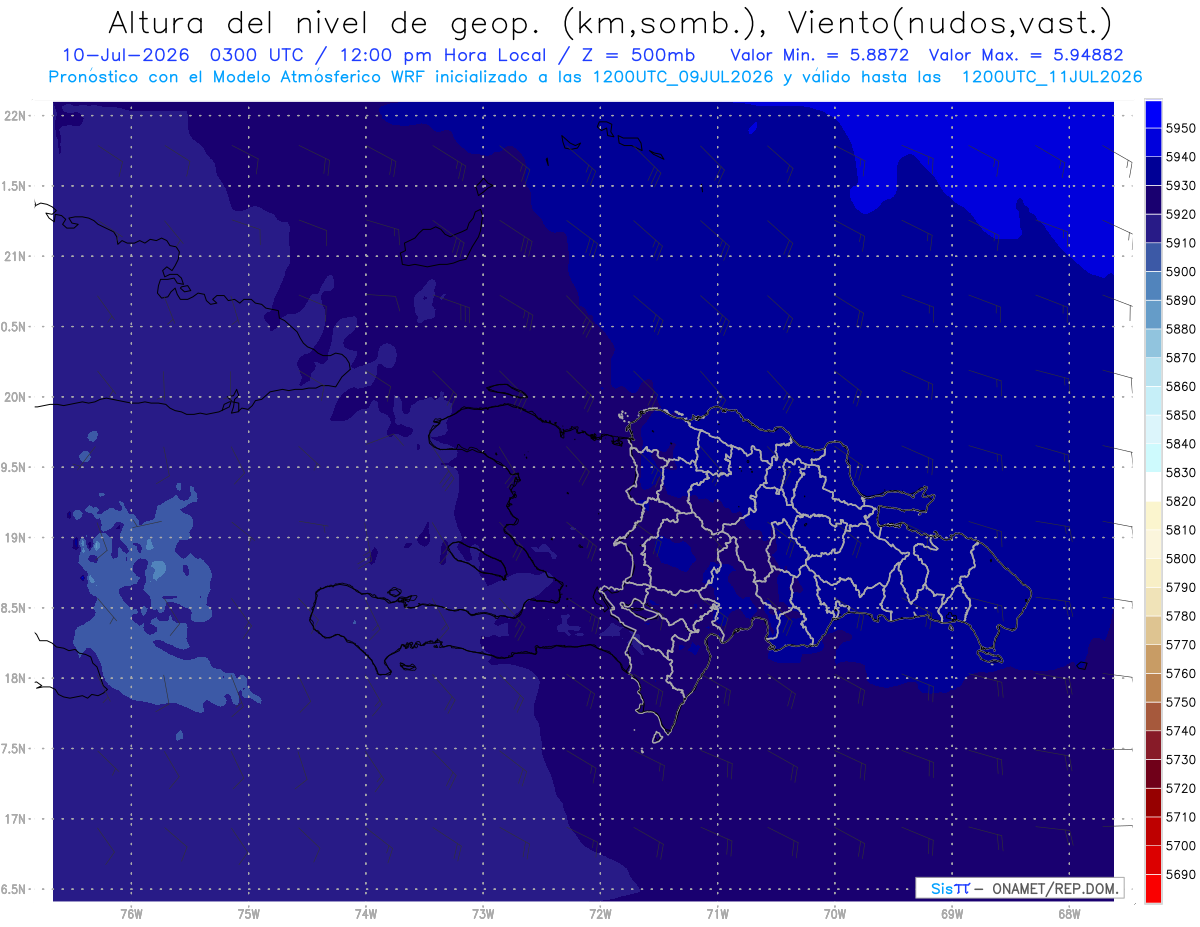Viewport: 1200px width, 927px height.
Task: Click the '5690' legend value
Action: tap(1181, 874)
